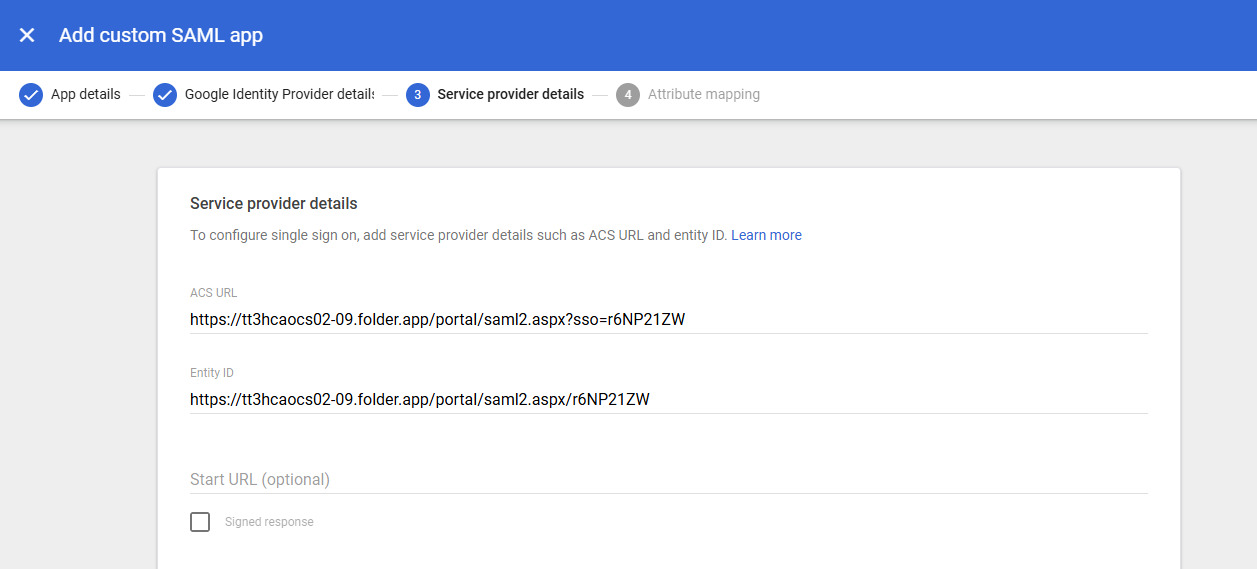
Task: Go to App details step
Action: click(x=86, y=95)
